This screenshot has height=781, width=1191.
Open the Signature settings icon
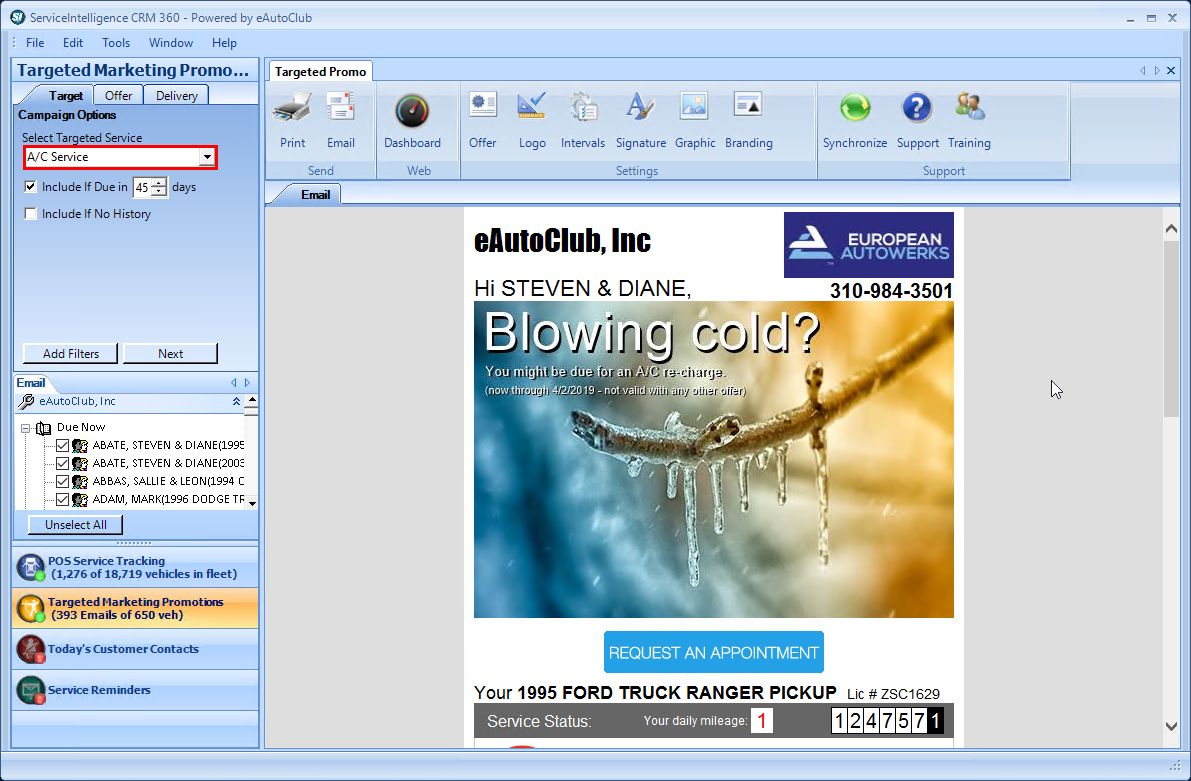[640, 106]
